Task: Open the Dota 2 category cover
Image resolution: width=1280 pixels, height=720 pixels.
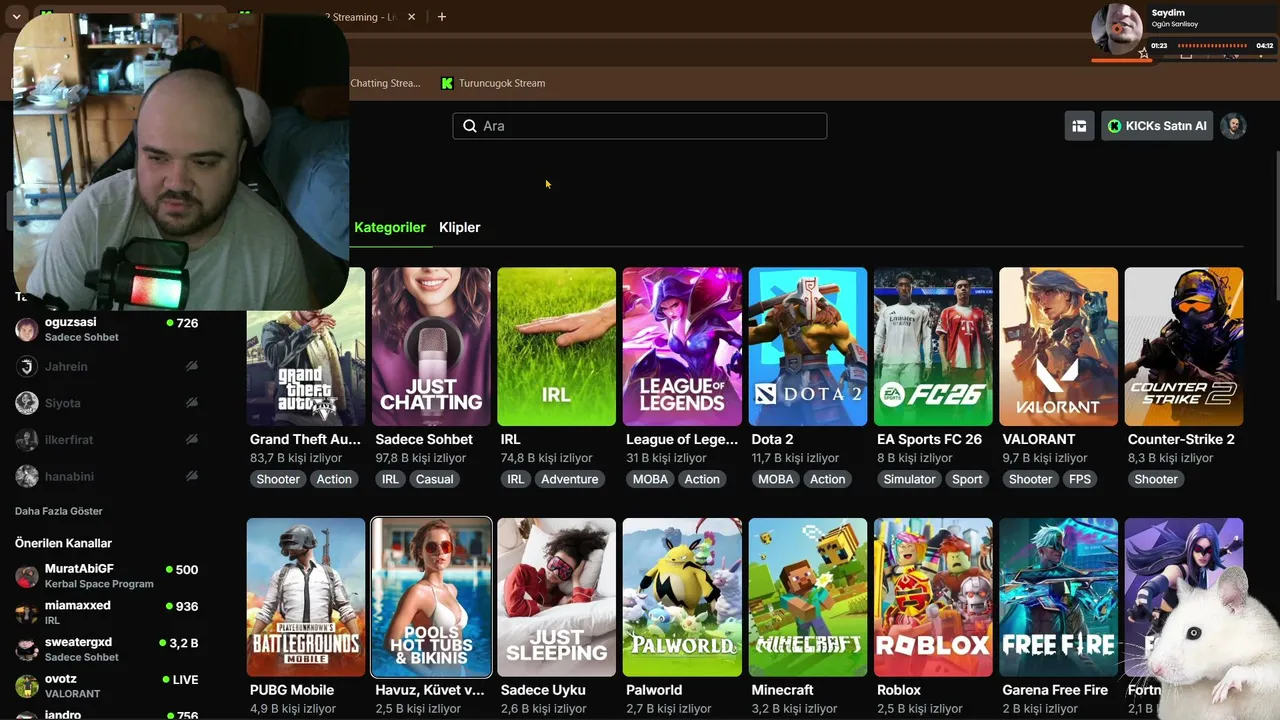Action: [808, 346]
